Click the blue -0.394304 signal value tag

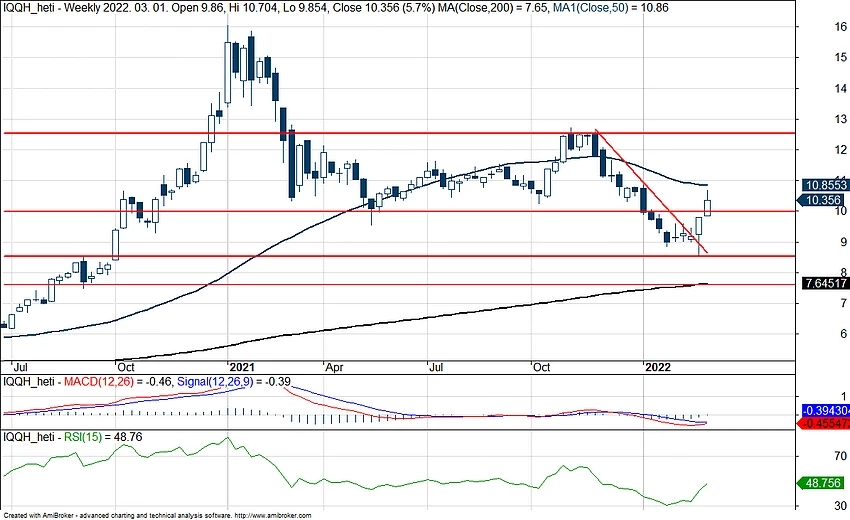pos(825,412)
